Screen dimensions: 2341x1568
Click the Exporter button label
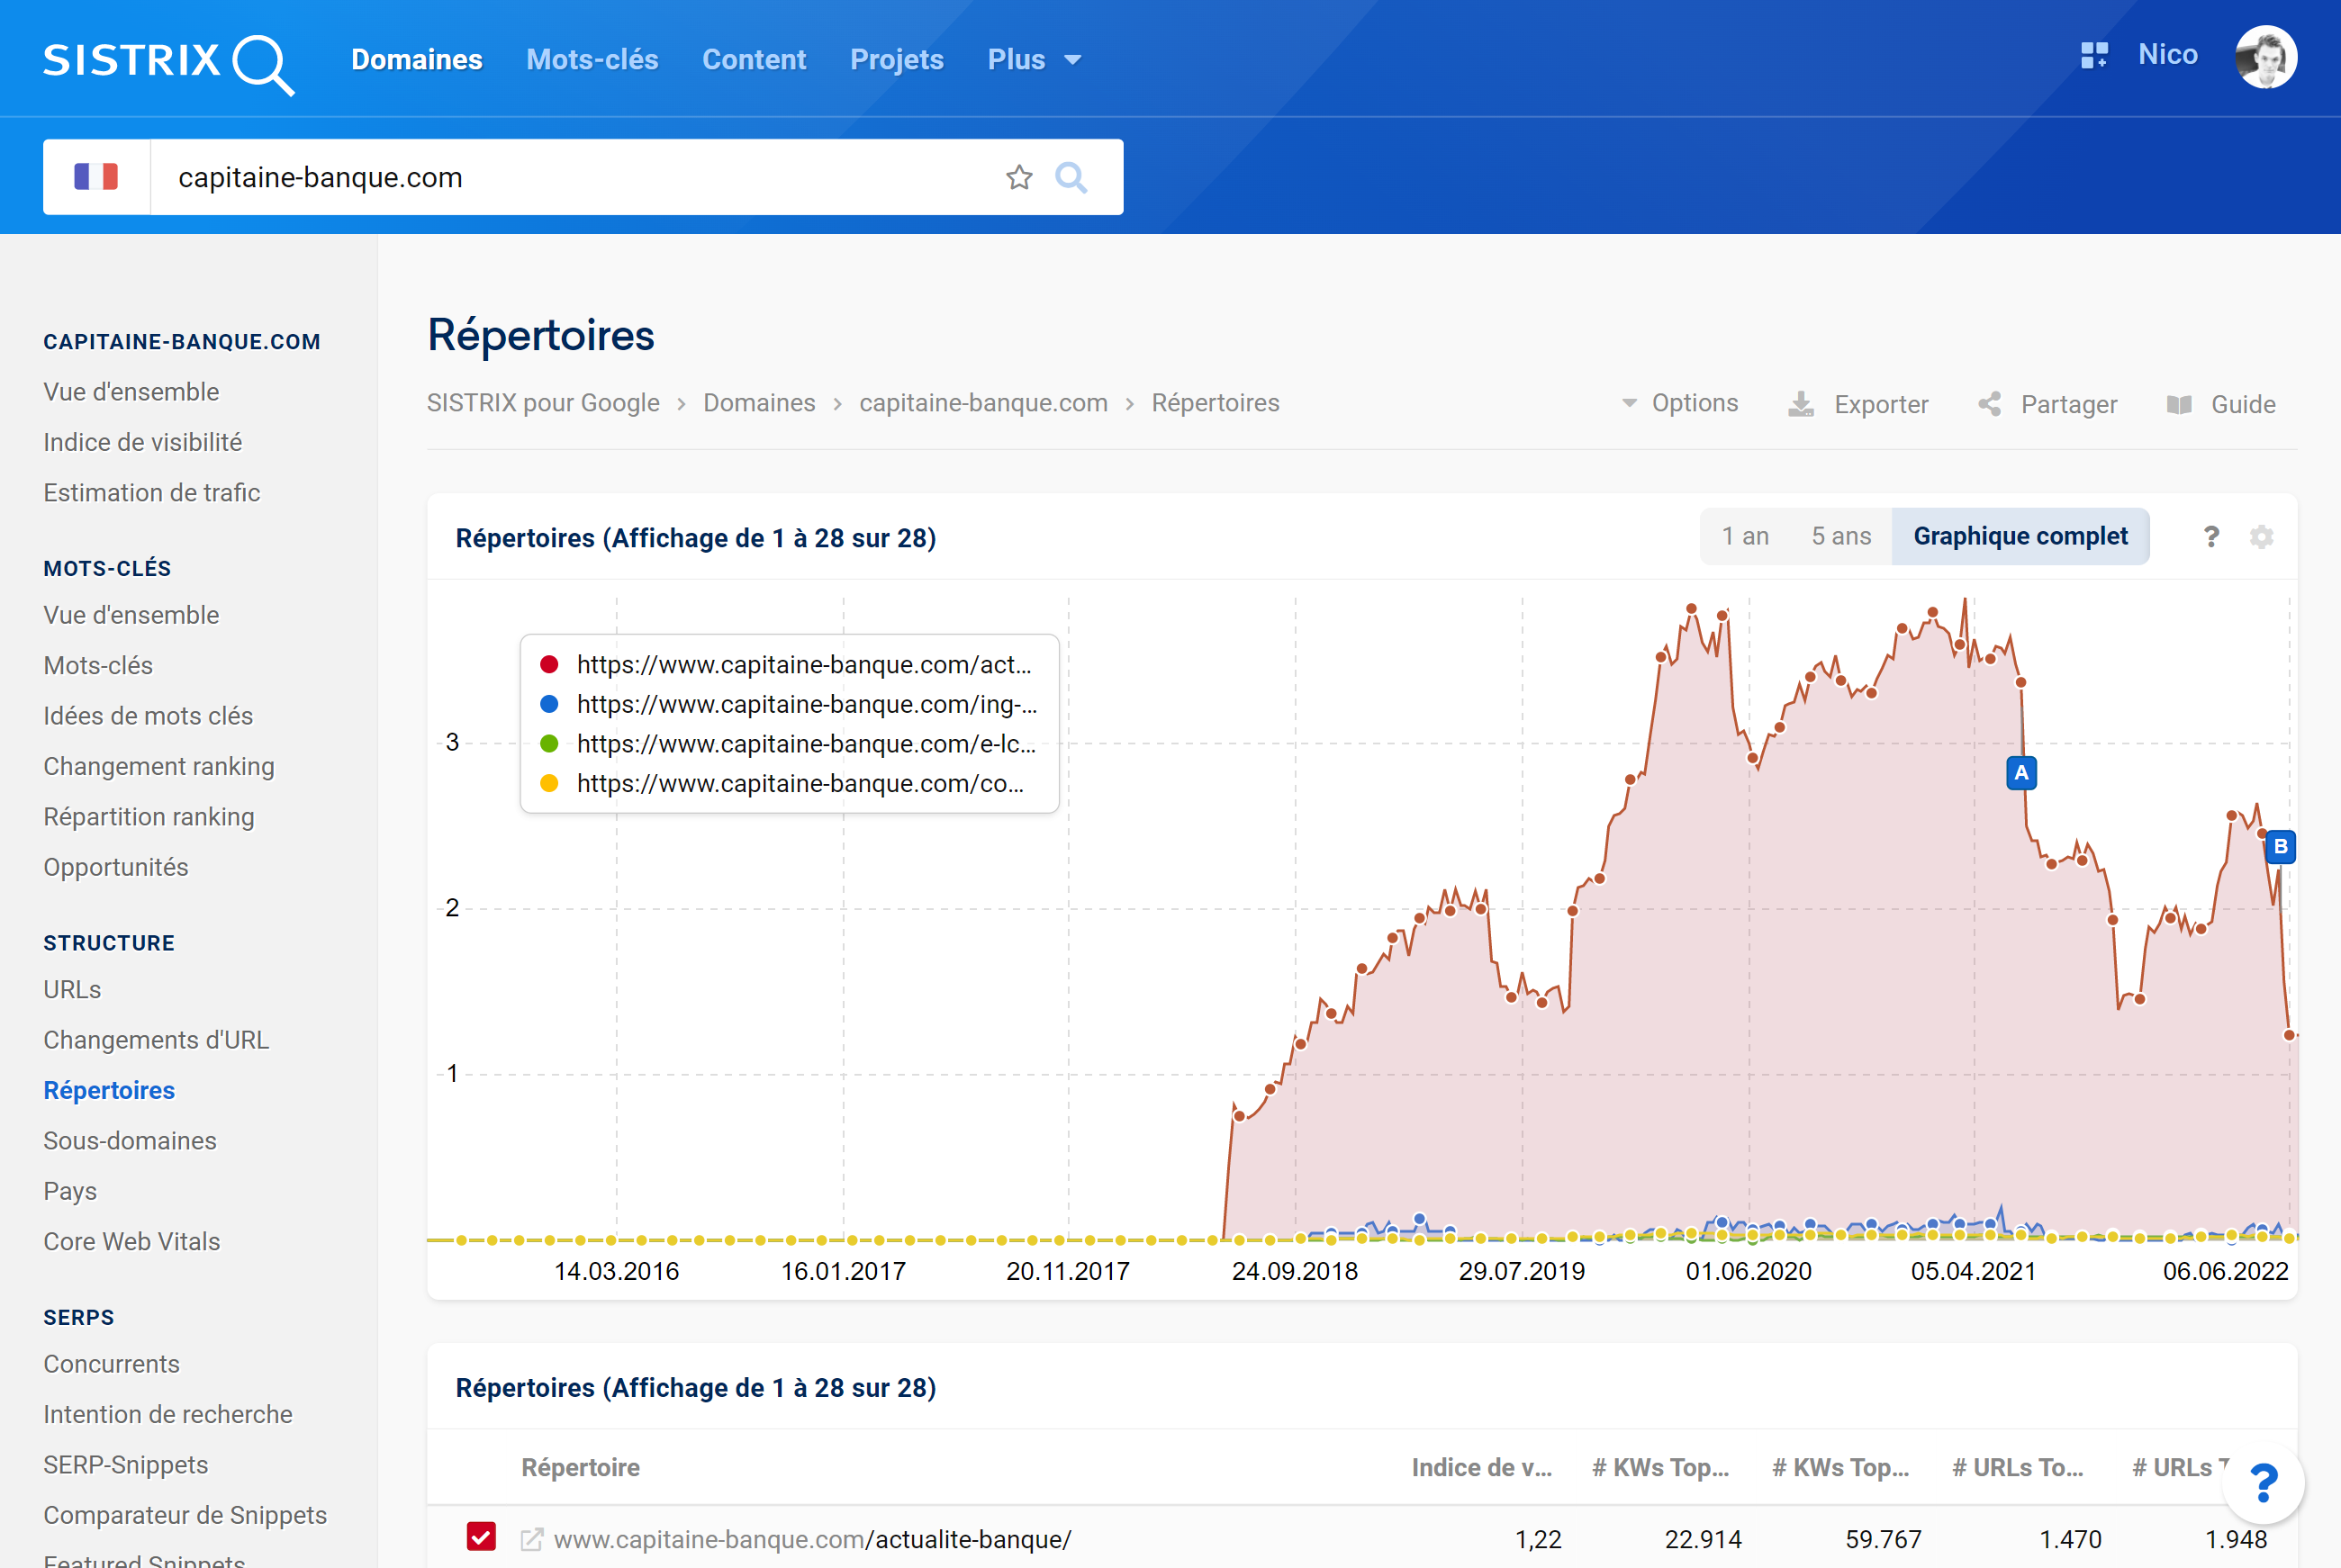point(1880,404)
